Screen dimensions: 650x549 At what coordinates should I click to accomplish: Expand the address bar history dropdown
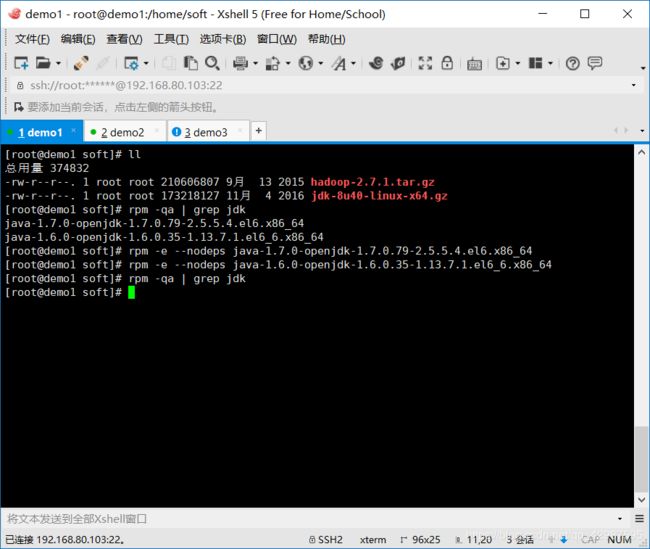pyautogui.click(x=634, y=85)
